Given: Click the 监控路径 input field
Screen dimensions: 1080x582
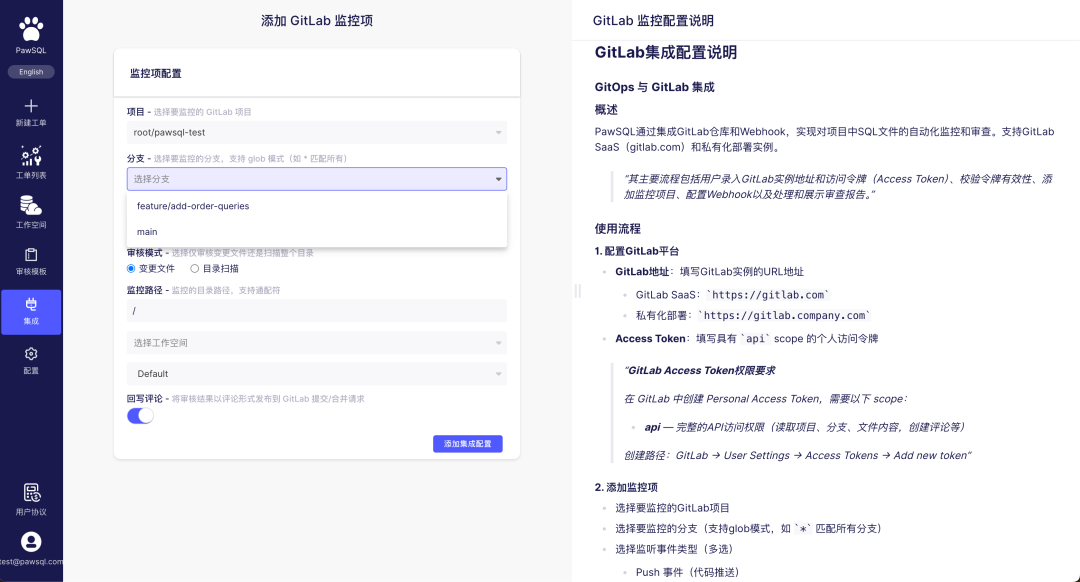Looking at the screenshot, I should tap(317, 311).
